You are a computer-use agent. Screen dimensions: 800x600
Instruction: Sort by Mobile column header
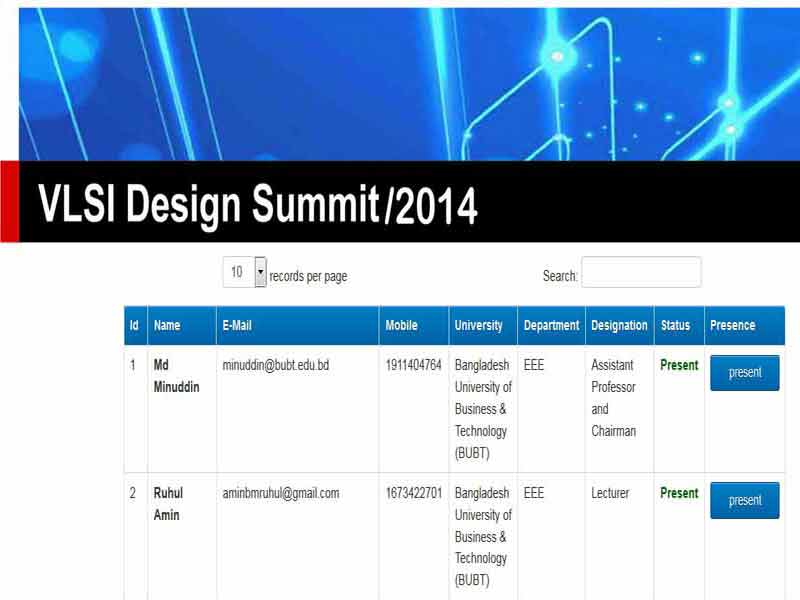click(414, 326)
